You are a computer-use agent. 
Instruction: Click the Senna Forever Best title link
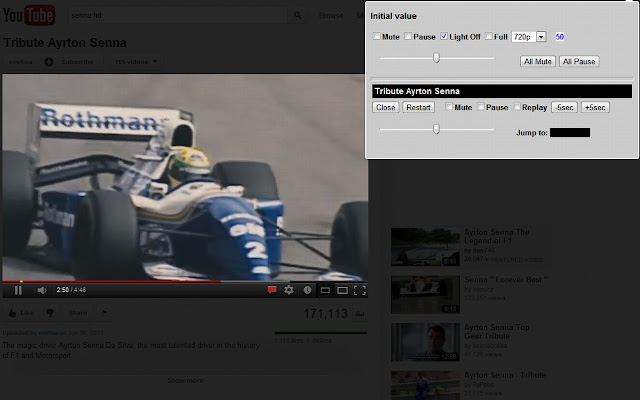pyautogui.click(x=506, y=280)
